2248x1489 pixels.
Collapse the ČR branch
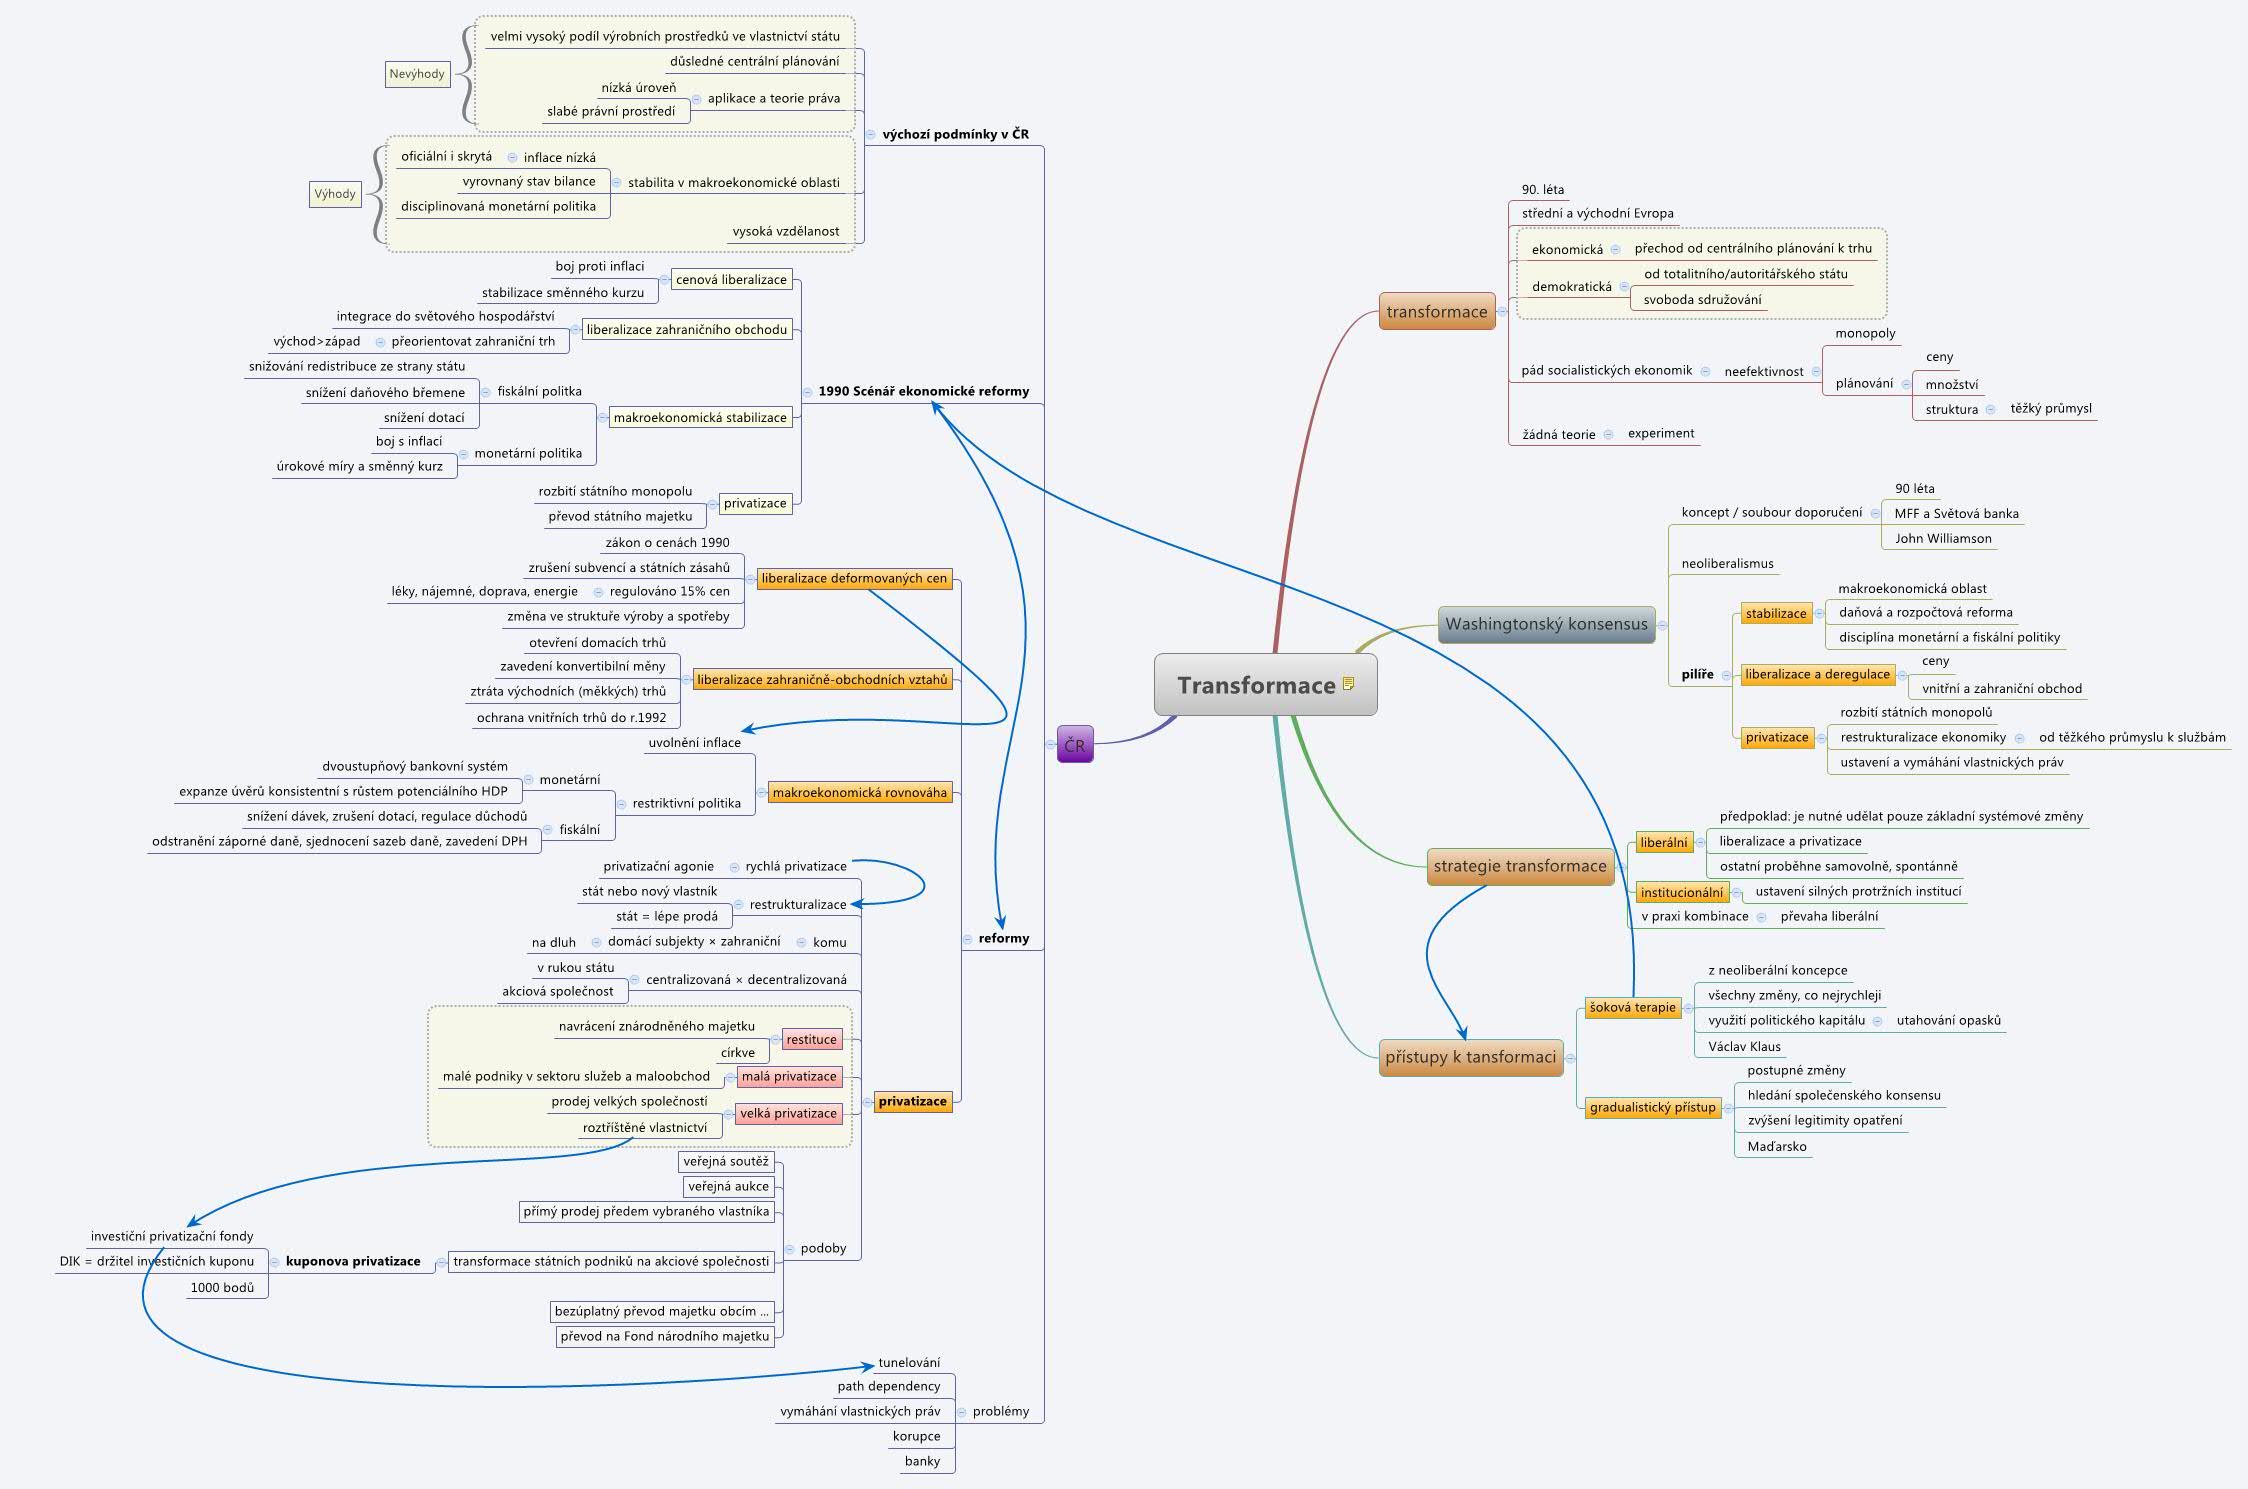[x=1049, y=744]
